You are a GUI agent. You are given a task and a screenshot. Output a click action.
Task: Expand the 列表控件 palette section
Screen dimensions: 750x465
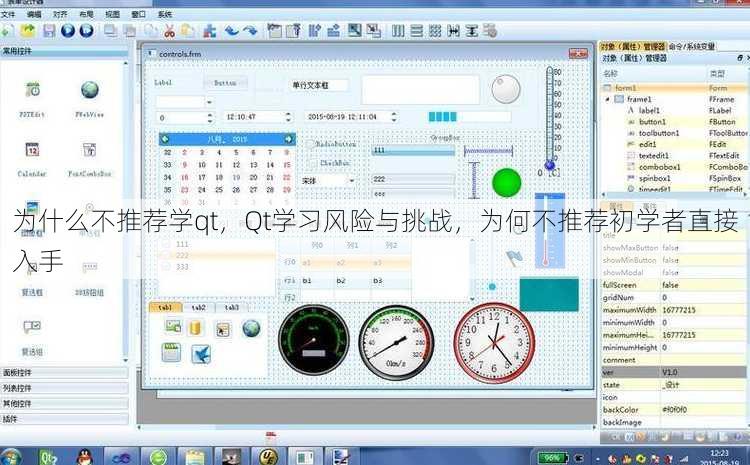tap(64, 388)
